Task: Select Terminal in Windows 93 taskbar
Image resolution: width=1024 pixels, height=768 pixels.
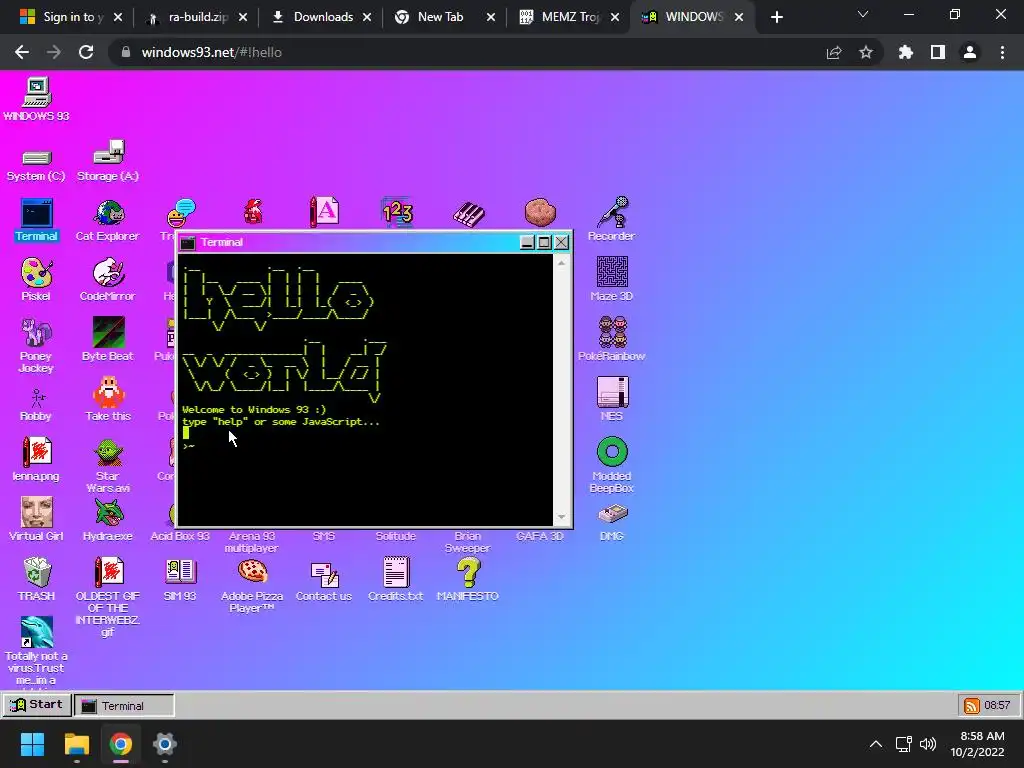Action: click(124, 705)
